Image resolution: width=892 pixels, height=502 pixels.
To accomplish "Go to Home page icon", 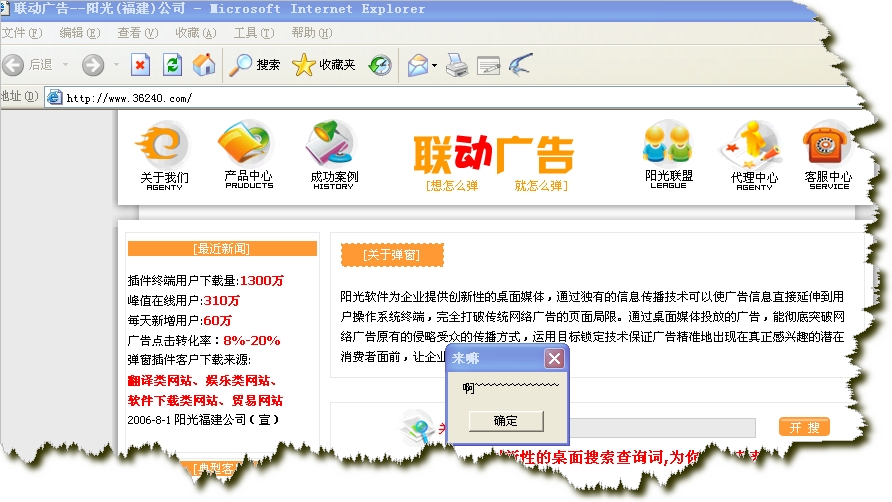I will point(204,65).
